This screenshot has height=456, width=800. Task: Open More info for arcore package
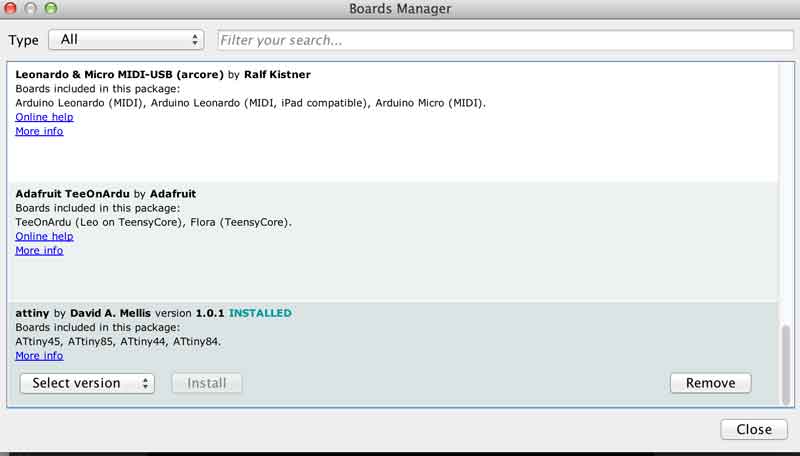pyautogui.click(x=39, y=131)
